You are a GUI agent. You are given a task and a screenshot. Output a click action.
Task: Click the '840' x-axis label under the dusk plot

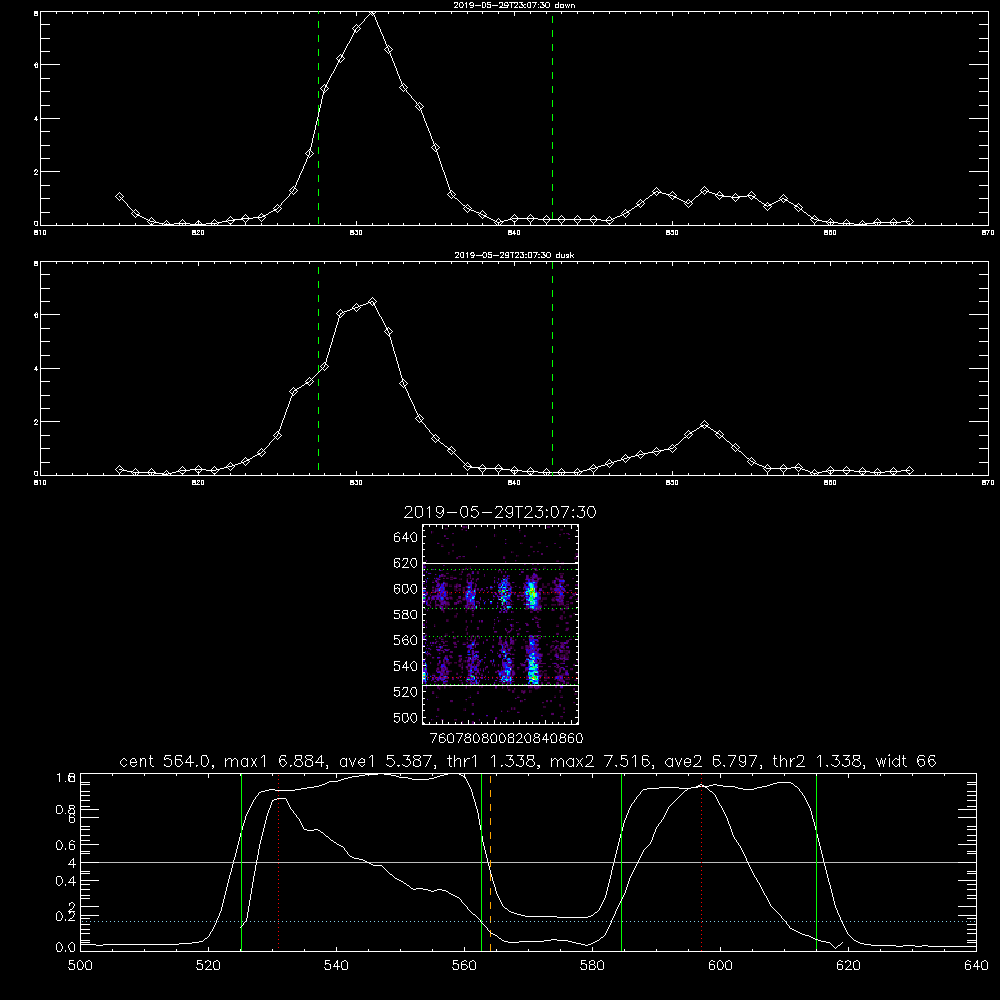pyautogui.click(x=514, y=483)
